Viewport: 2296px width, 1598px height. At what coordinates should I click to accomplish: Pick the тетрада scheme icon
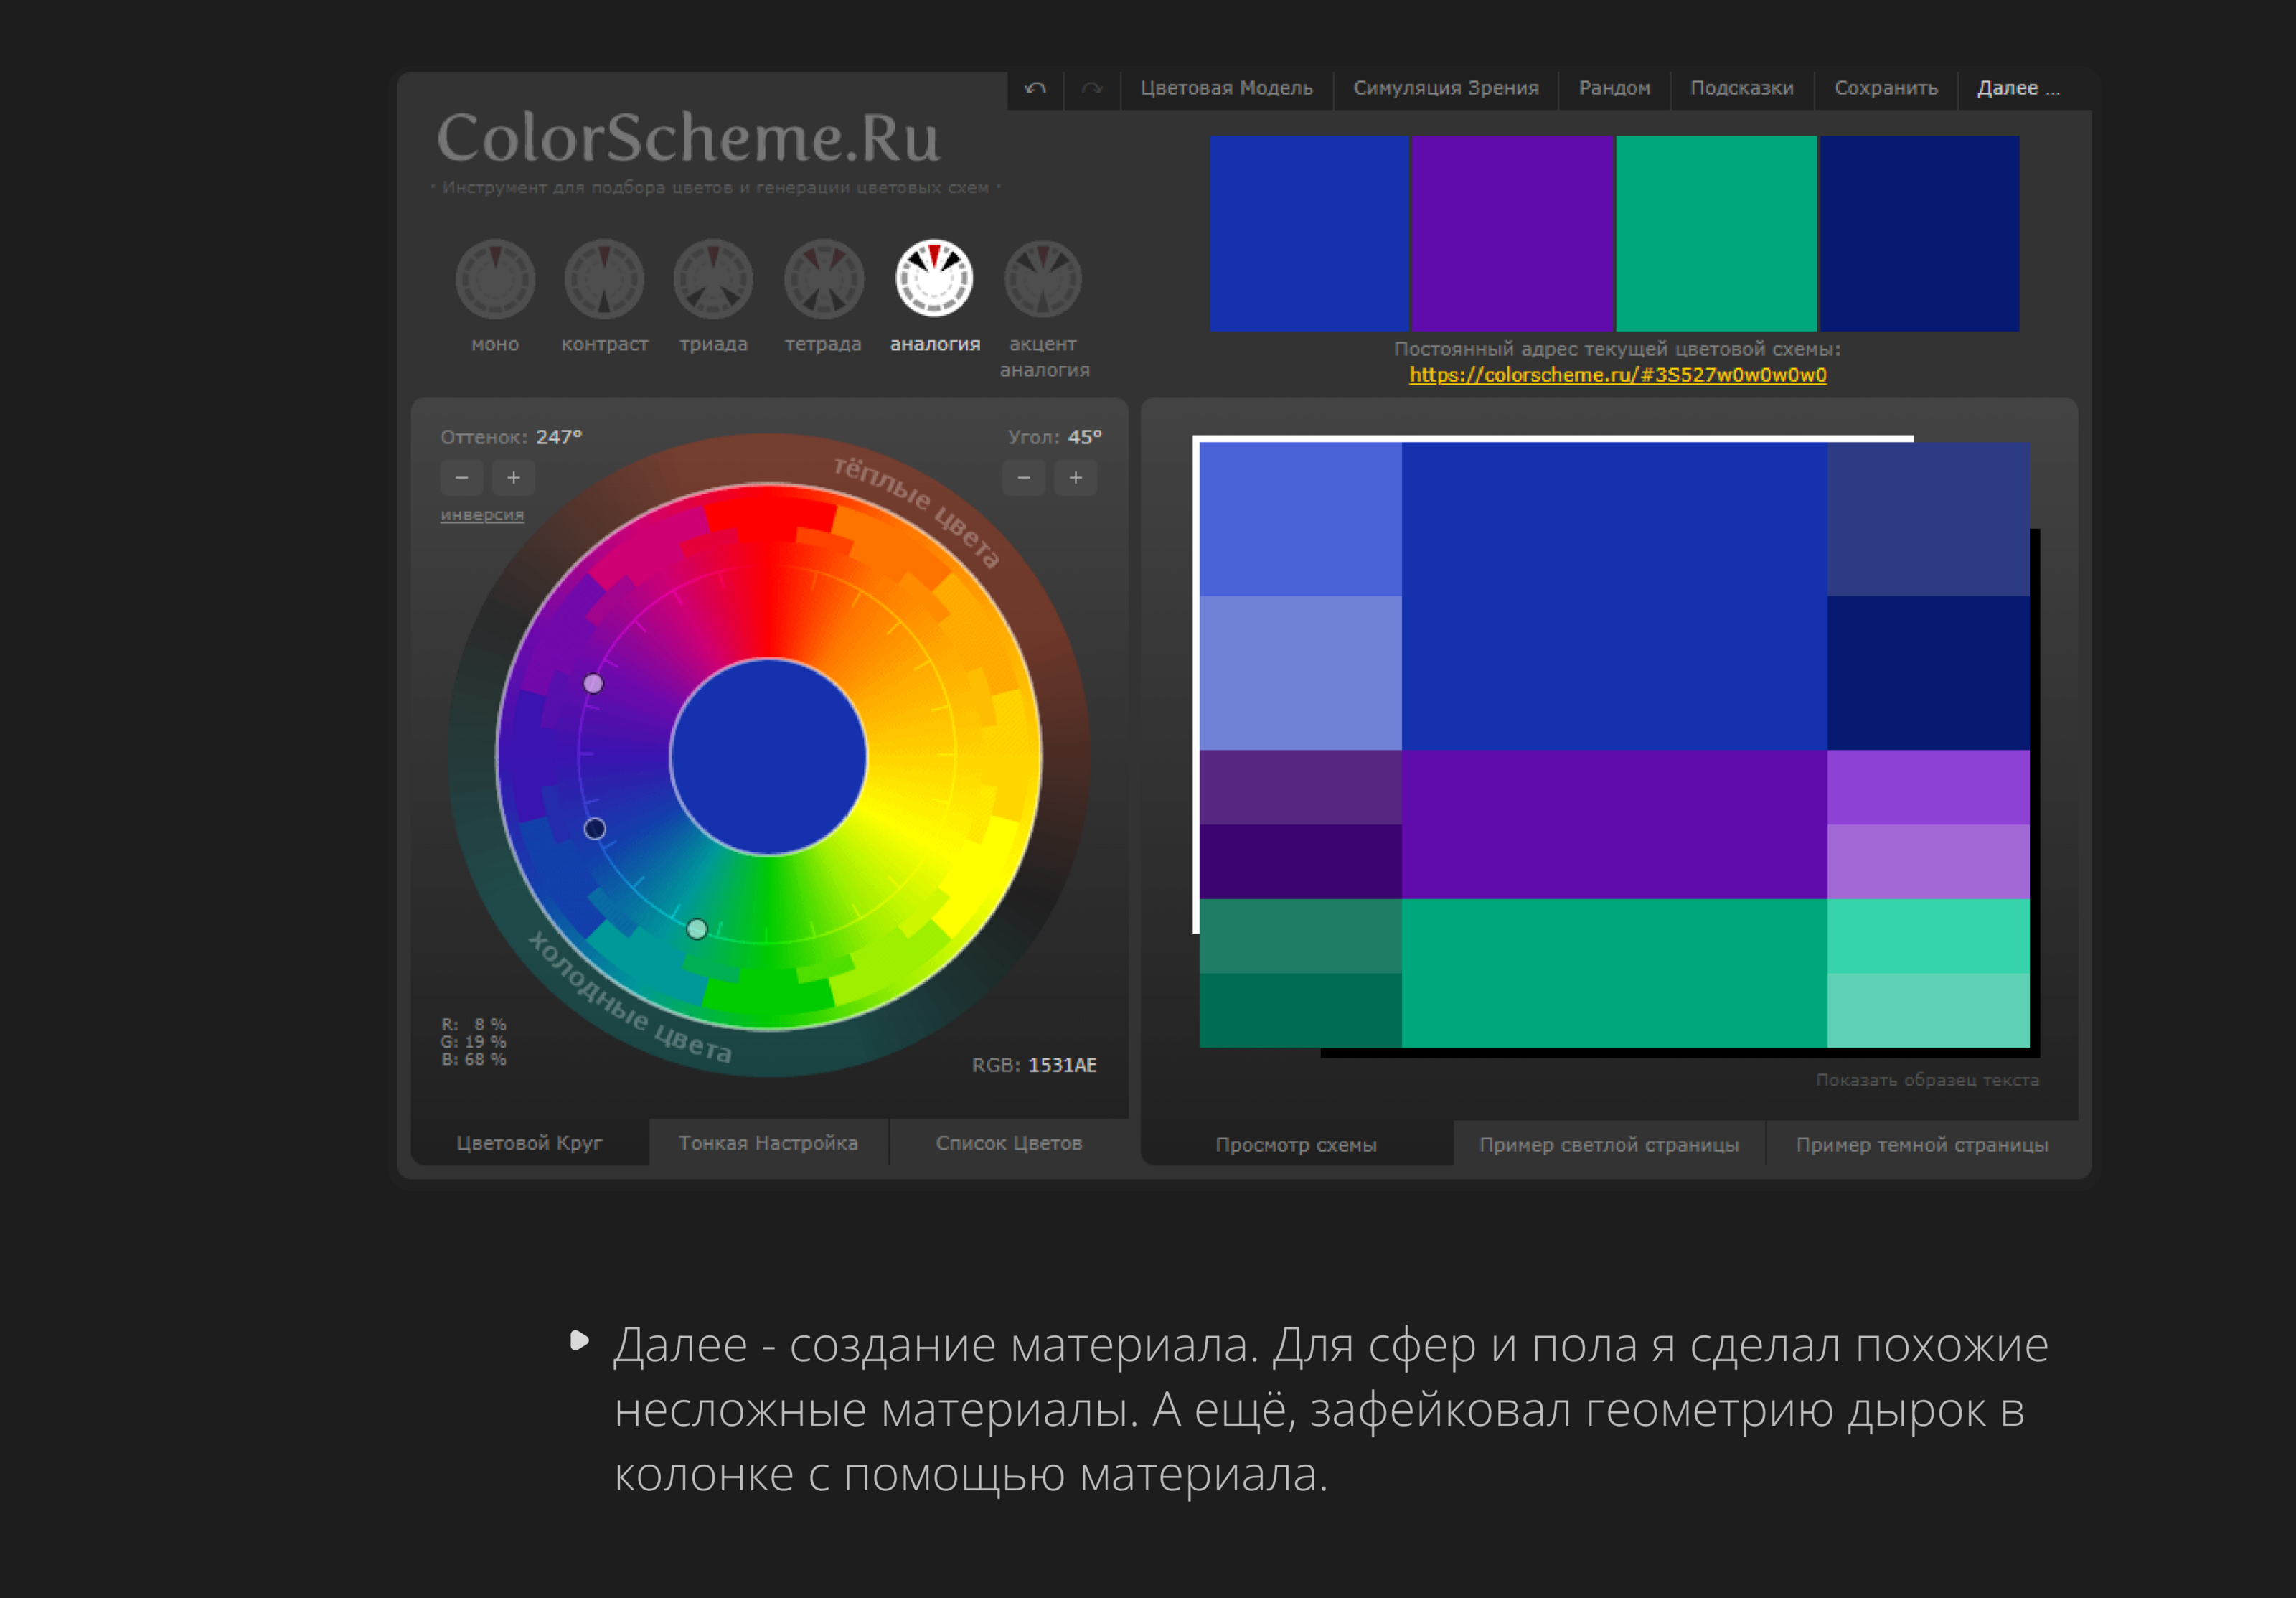[x=823, y=279]
